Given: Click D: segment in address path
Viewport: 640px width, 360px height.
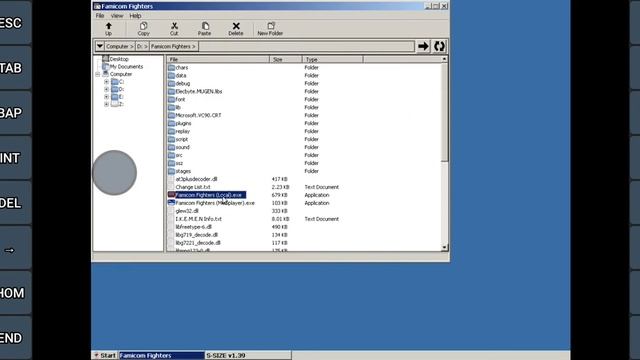Looking at the screenshot, I should point(142,47).
